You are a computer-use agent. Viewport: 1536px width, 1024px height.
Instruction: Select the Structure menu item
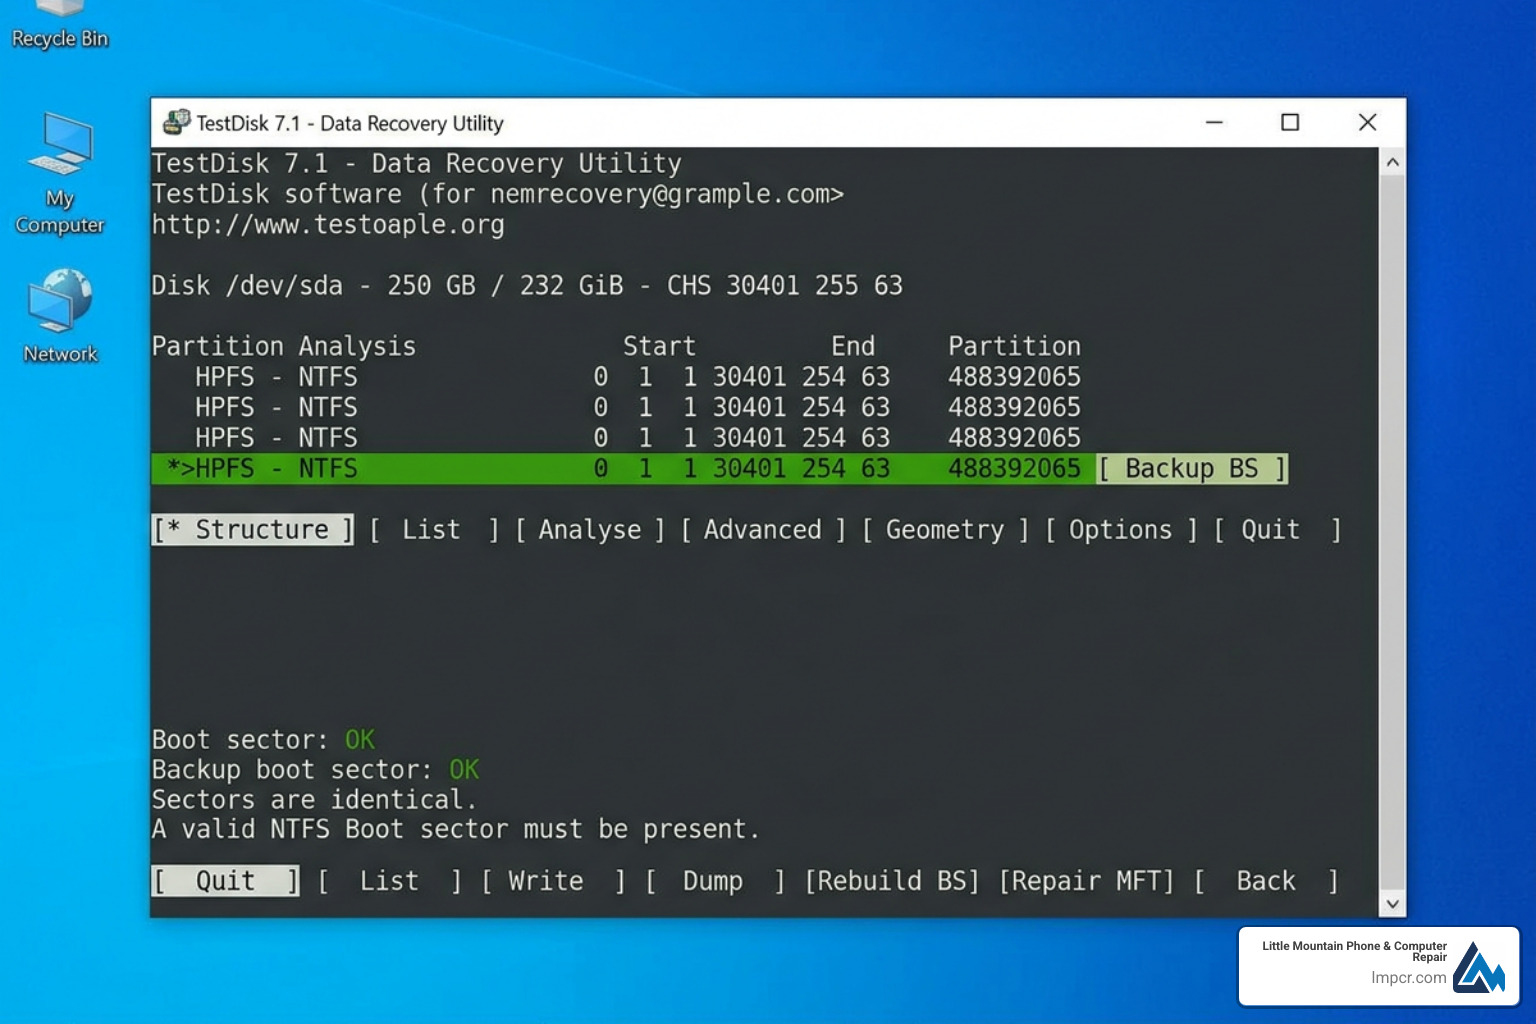[252, 529]
